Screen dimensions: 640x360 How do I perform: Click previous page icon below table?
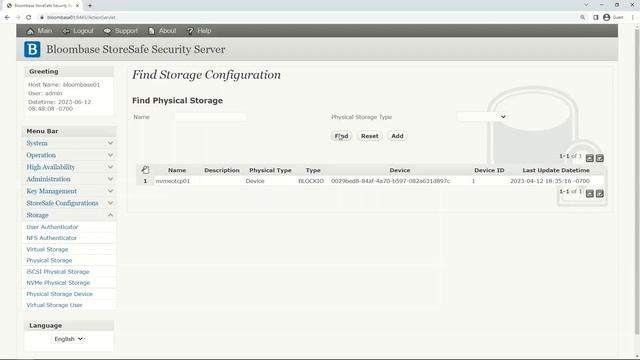click(x=590, y=194)
